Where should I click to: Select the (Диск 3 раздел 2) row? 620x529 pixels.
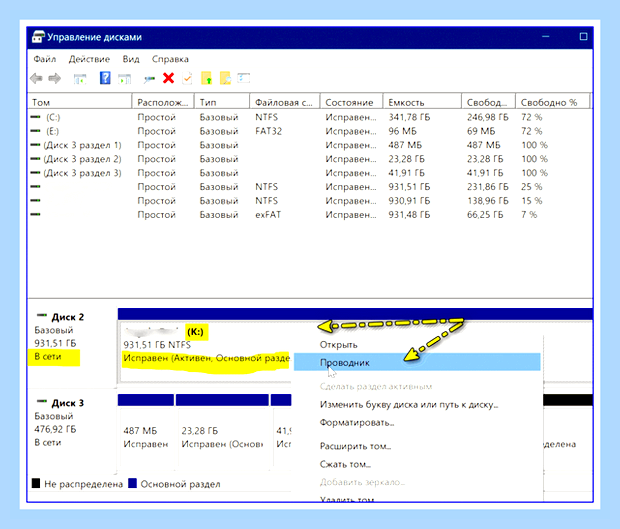[310, 159]
